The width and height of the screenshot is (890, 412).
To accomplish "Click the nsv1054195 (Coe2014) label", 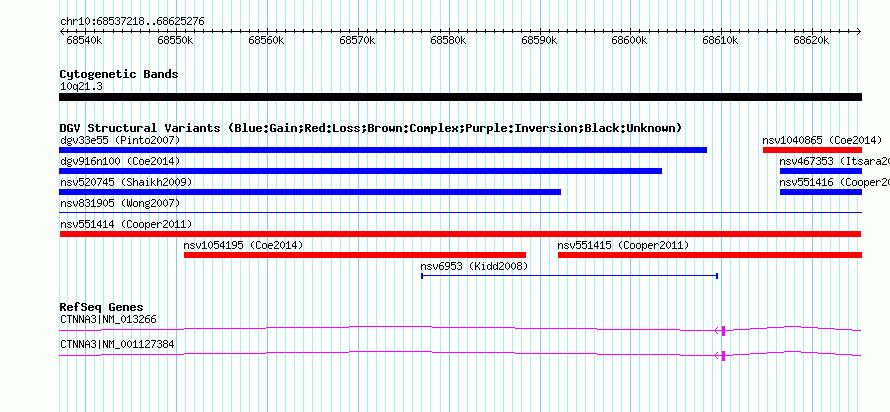I will (244, 245).
